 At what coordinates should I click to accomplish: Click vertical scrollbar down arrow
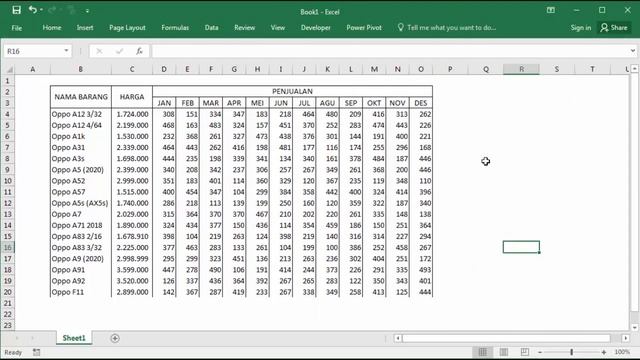(634, 327)
